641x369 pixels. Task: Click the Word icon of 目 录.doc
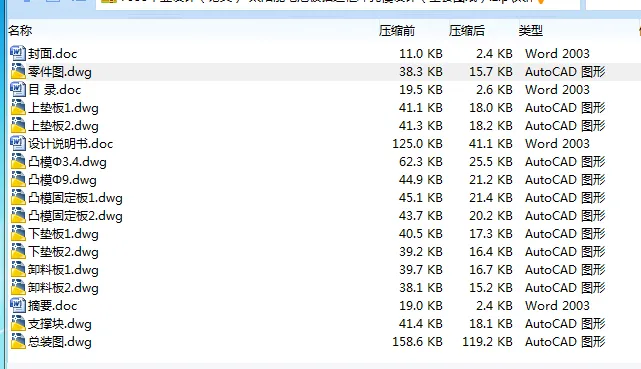click(x=18, y=89)
